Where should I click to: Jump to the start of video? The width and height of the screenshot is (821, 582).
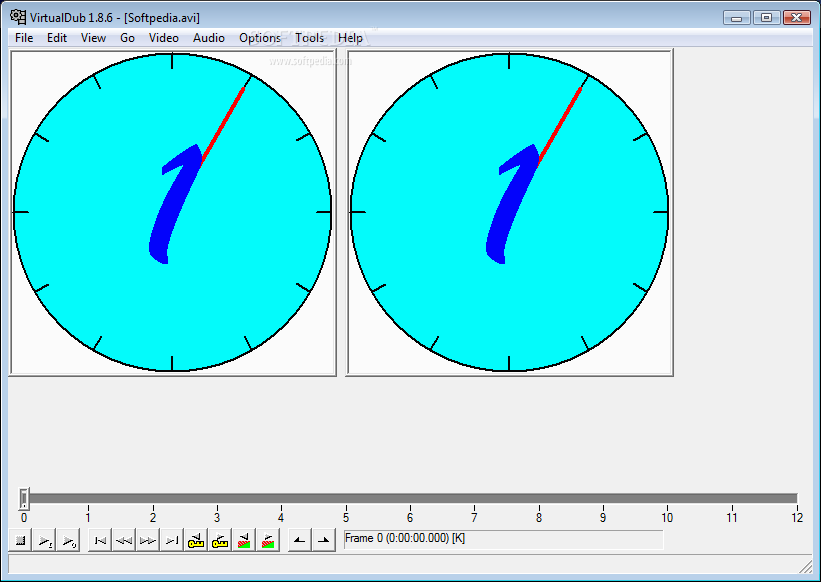(99, 541)
